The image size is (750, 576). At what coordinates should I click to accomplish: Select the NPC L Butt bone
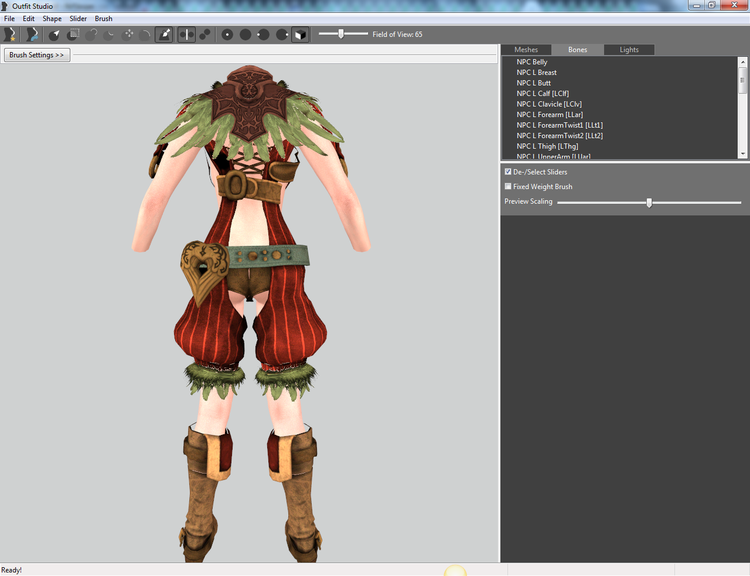pos(534,83)
